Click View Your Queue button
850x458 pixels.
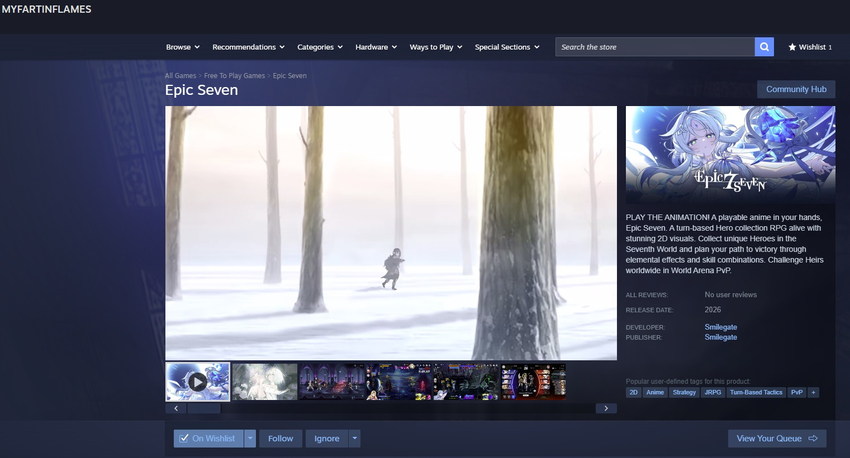click(777, 438)
